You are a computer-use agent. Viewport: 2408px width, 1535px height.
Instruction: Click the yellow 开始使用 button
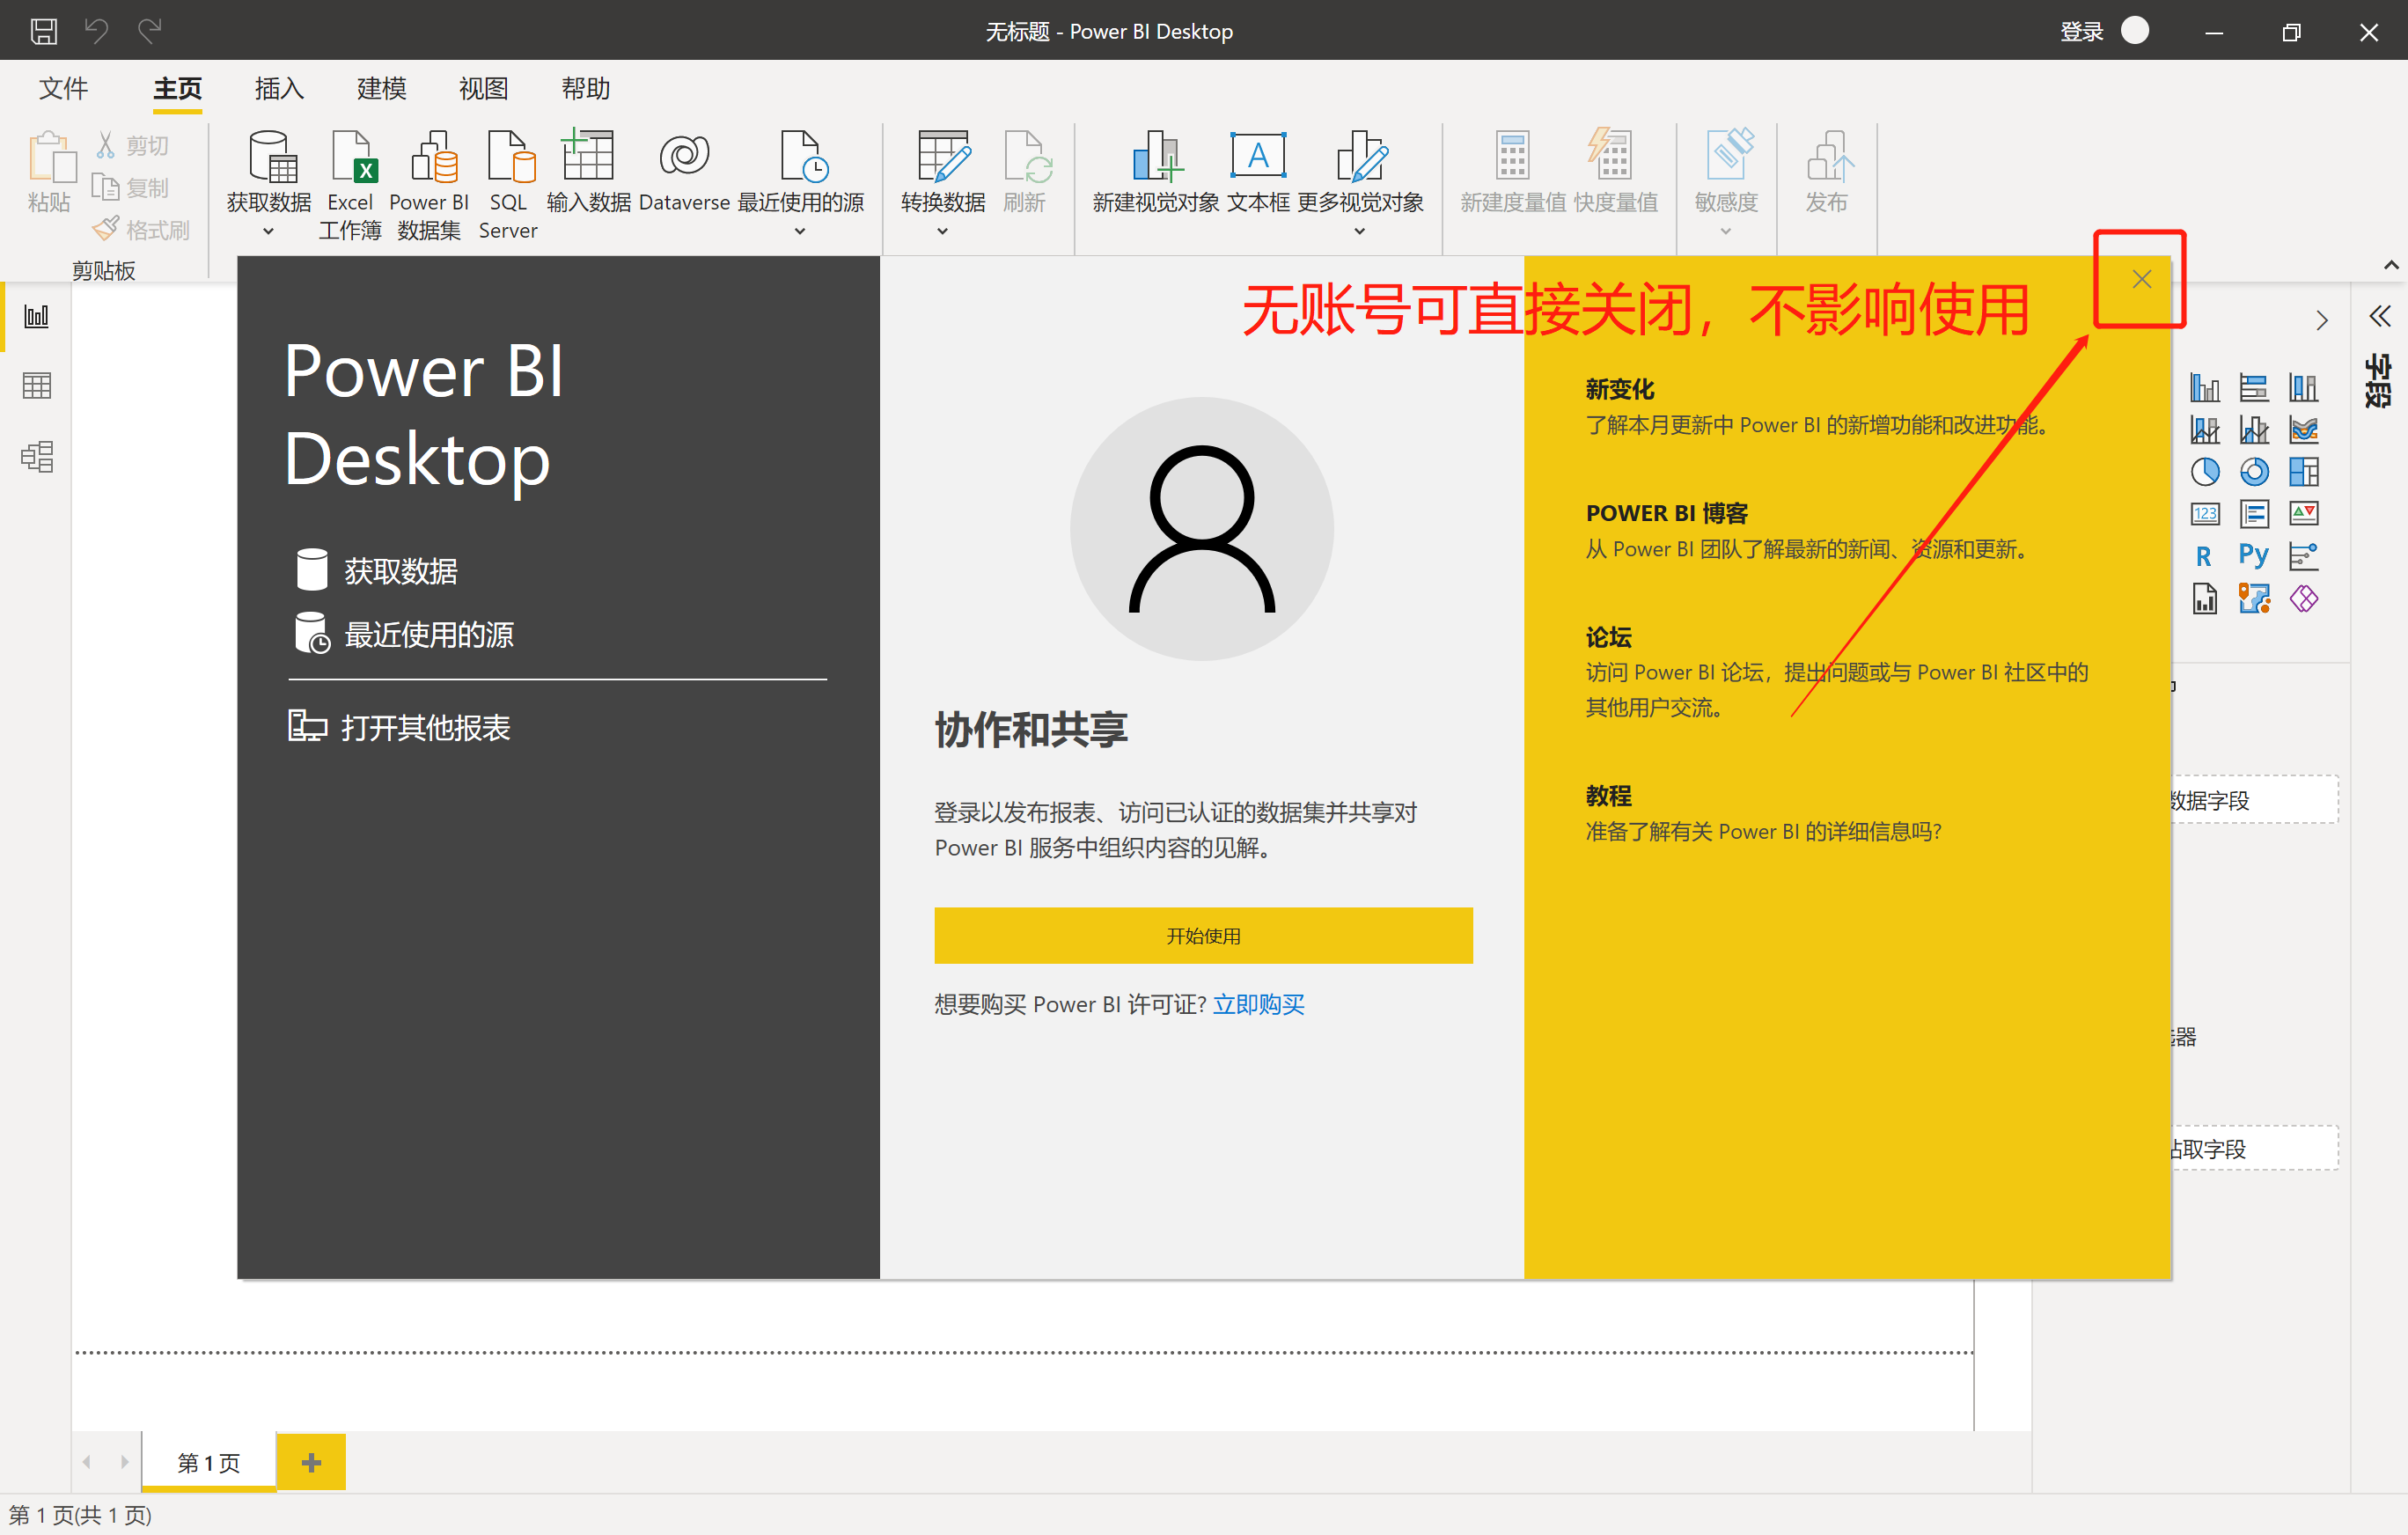pyautogui.click(x=1203, y=935)
